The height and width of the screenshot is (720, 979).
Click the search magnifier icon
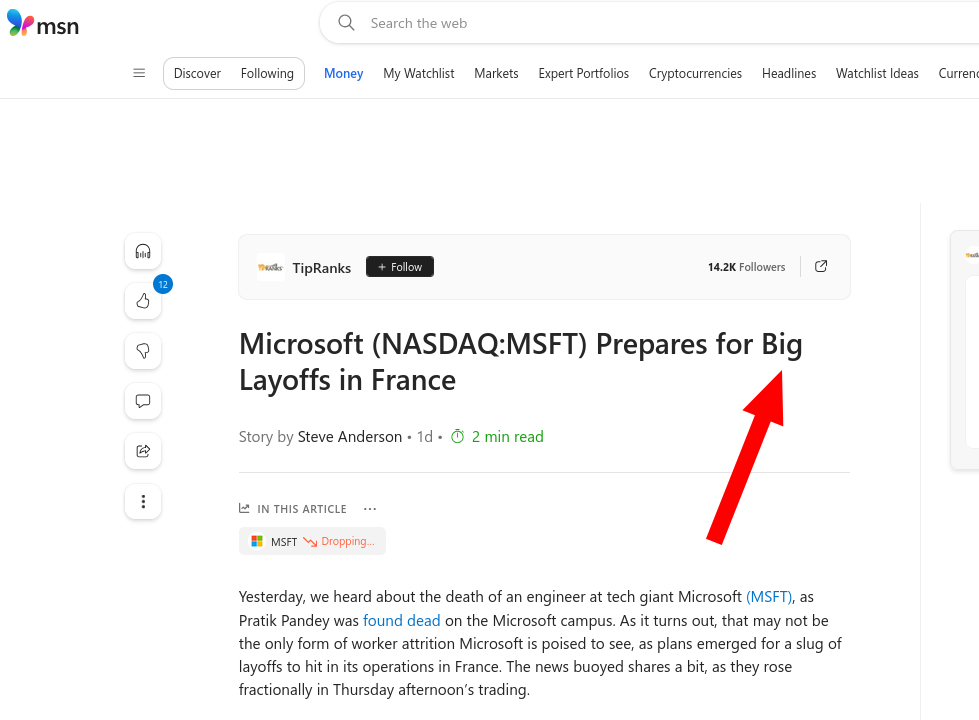tap(346, 22)
